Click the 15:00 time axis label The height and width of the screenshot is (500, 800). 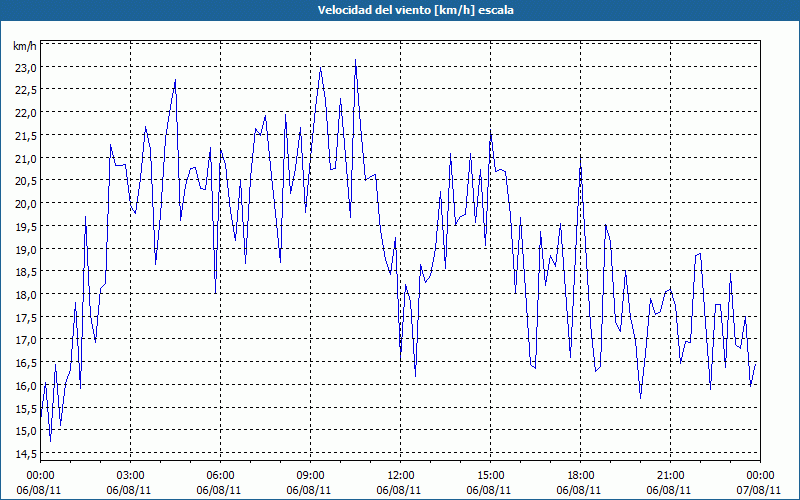pos(491,475)
